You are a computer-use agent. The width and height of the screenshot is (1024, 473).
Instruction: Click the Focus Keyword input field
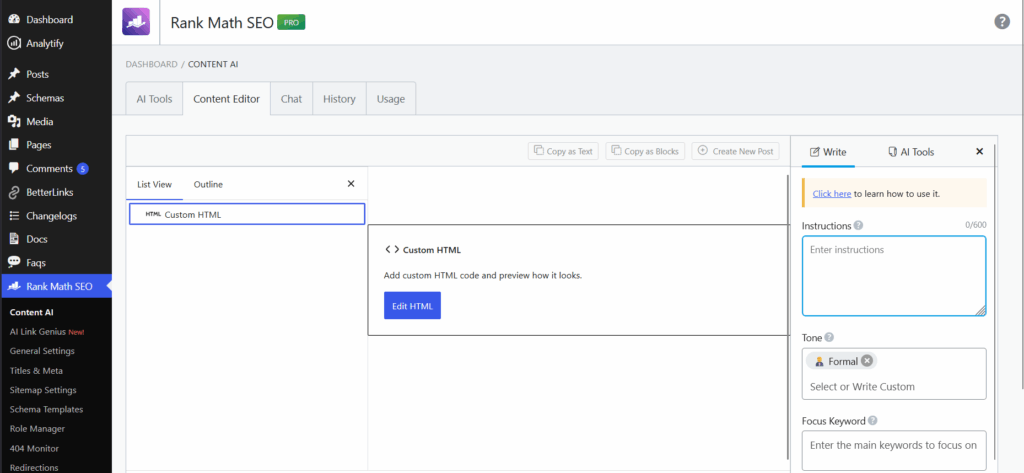click(894, 450)
